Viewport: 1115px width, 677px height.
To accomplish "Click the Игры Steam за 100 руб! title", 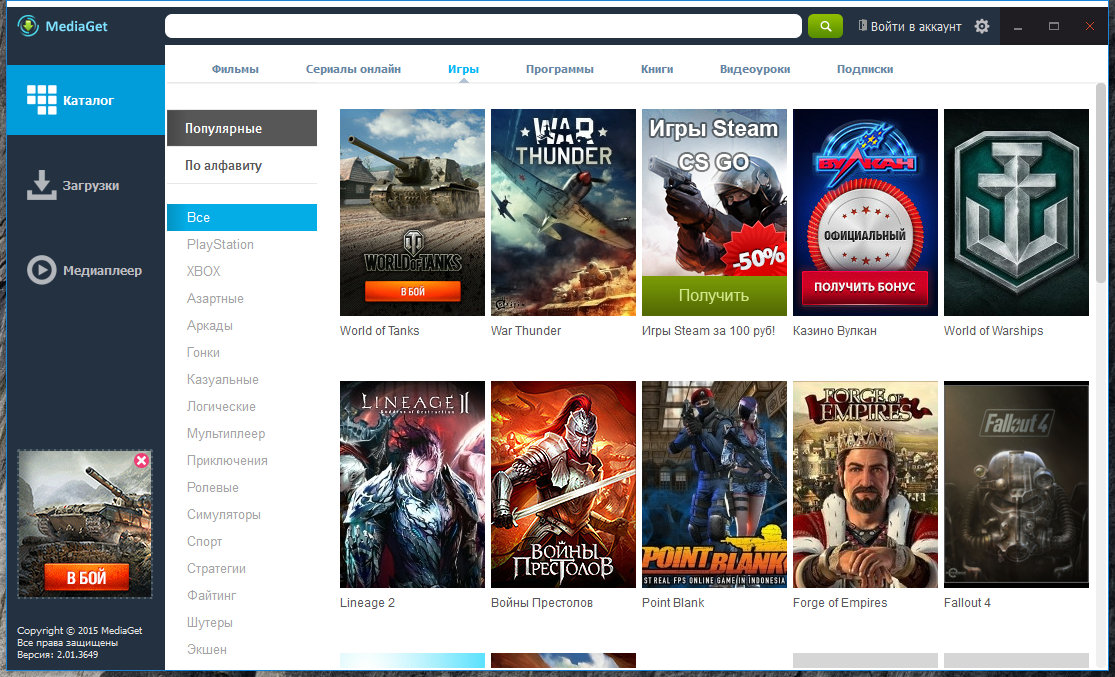I will click(708, 331).
